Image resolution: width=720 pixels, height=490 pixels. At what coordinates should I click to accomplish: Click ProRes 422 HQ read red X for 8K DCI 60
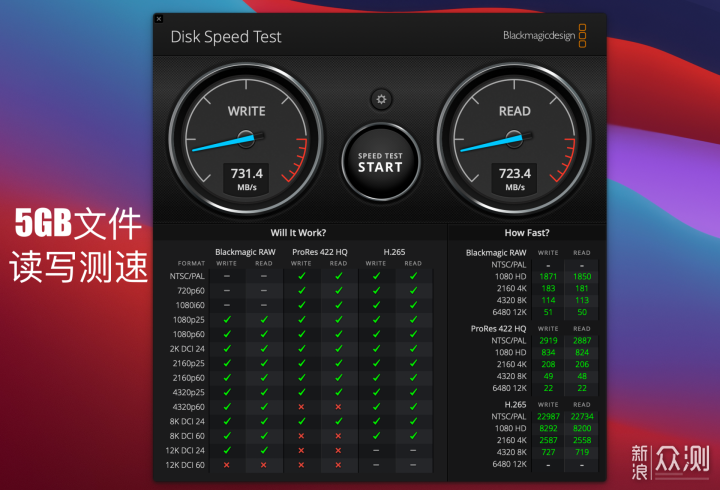[338, 436]
